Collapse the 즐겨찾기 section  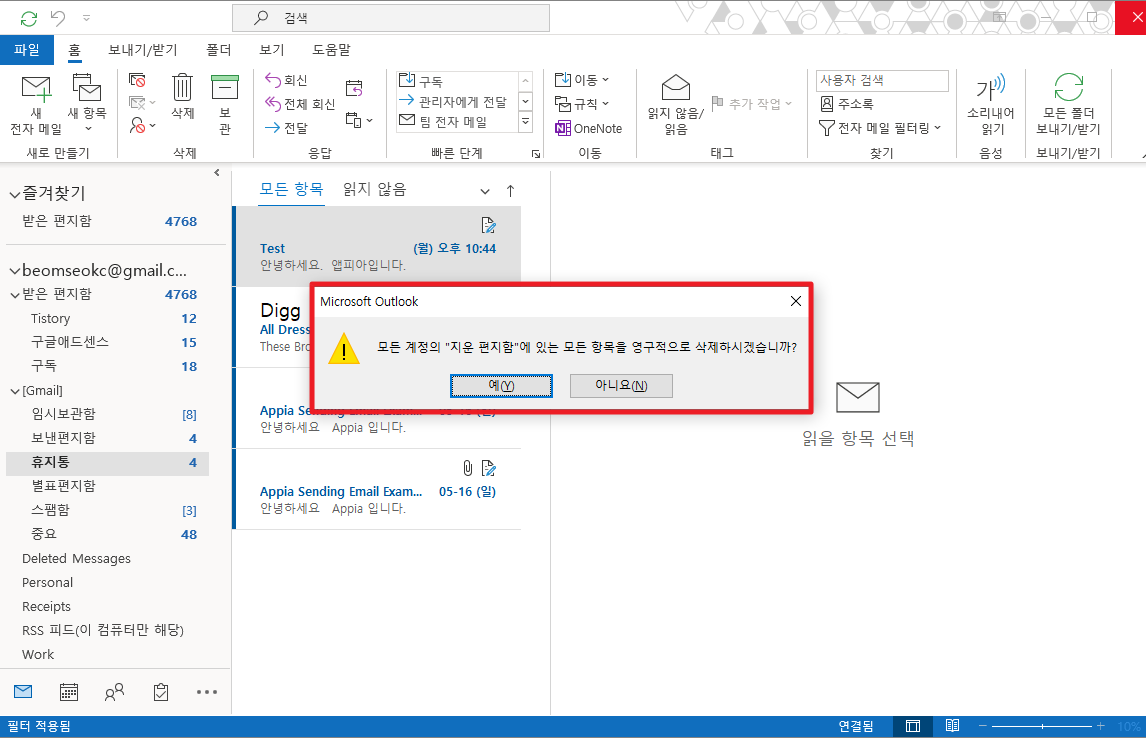(15, 194)
